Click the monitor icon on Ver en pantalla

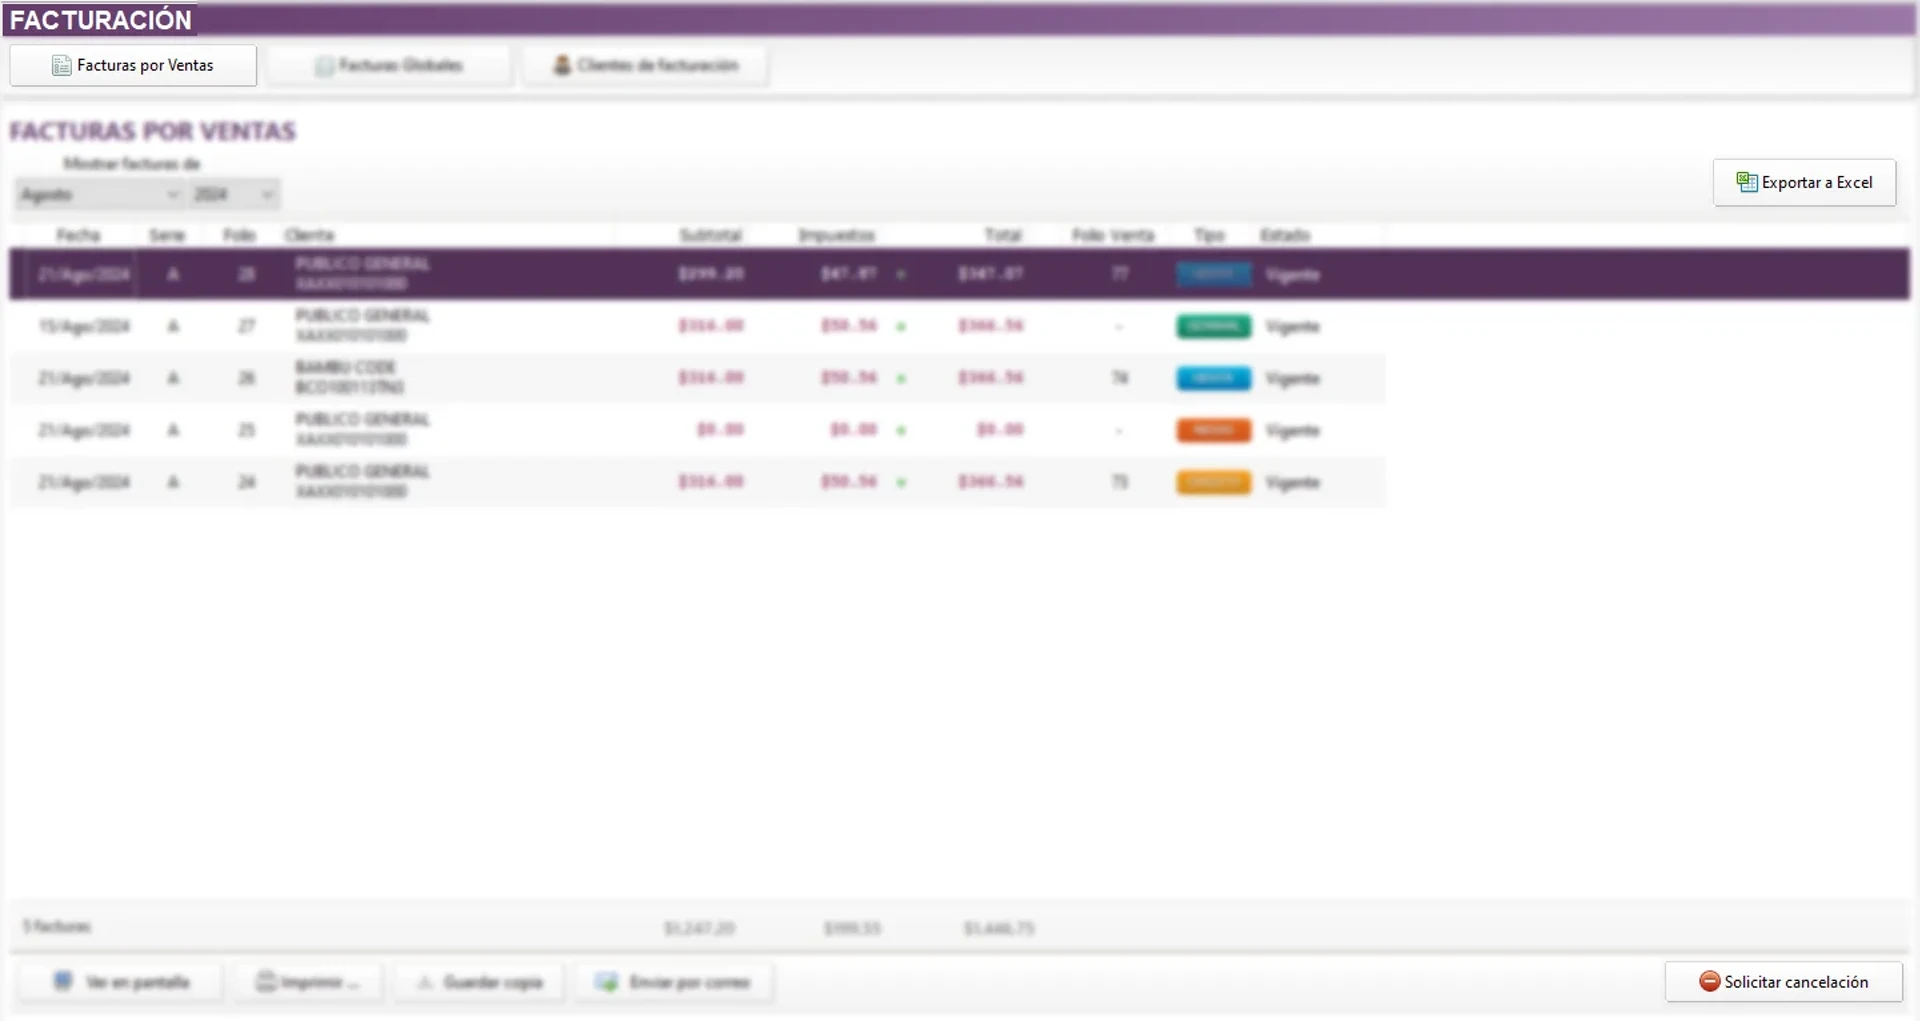point(63,982)
